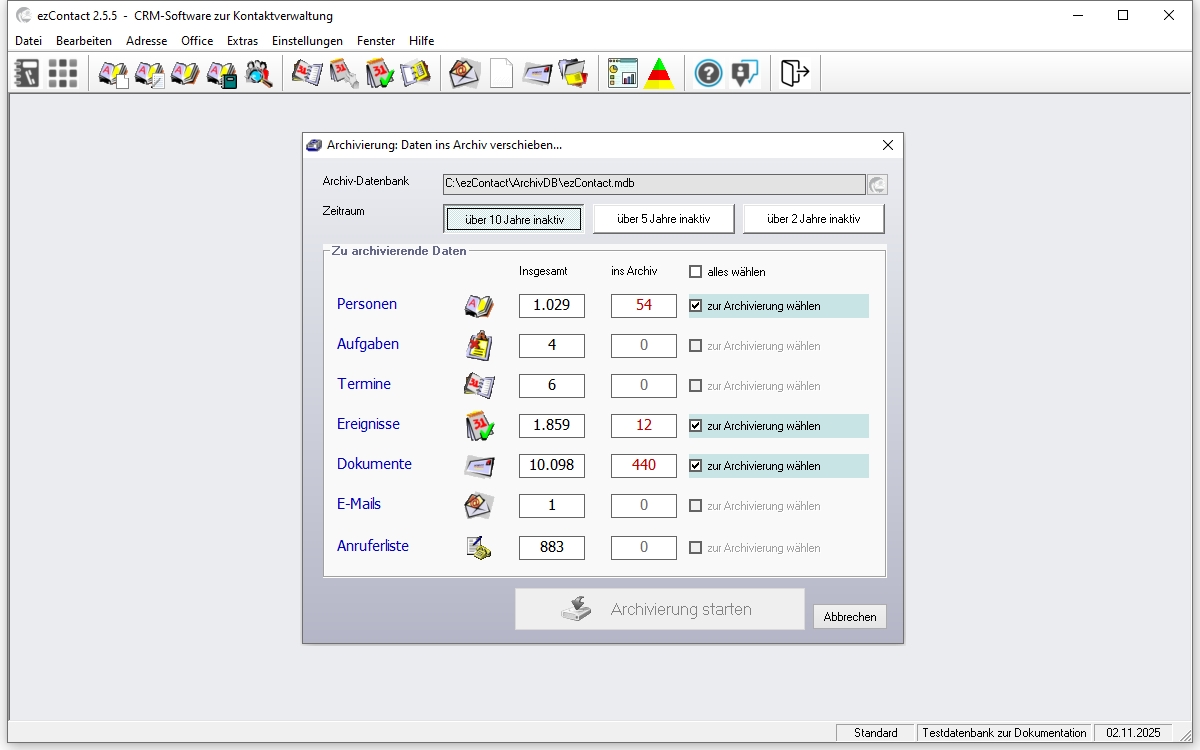Click the edit contact book icon with notepad
1200x750 pixels.
[149, 74]
